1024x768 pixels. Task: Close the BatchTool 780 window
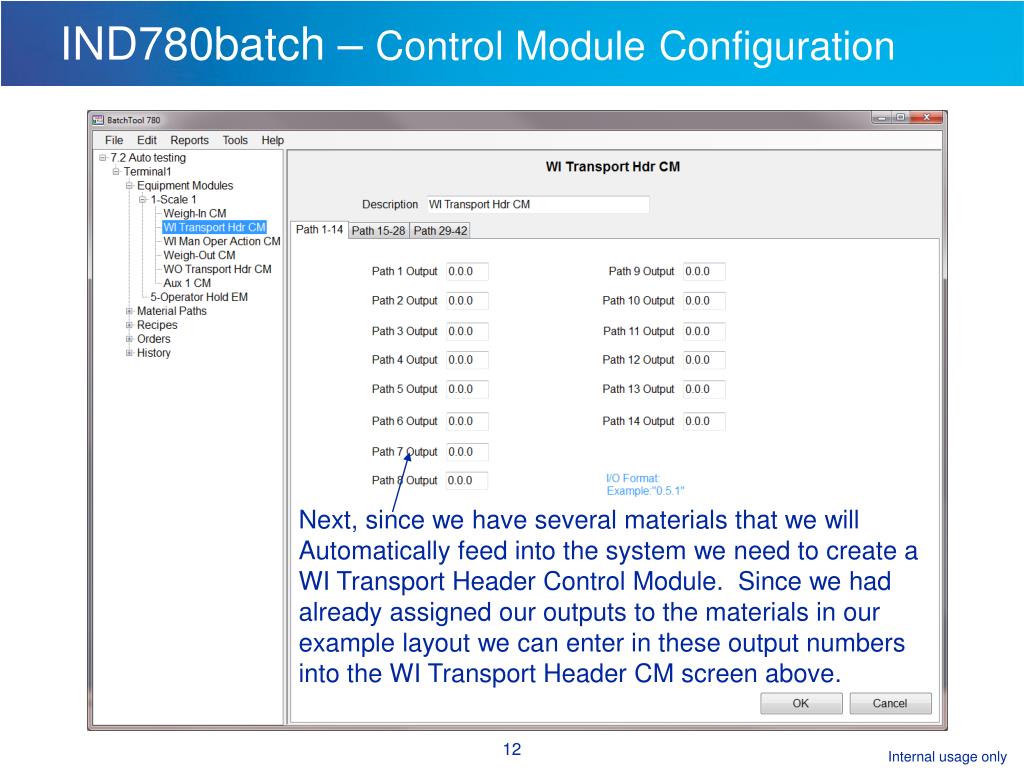tap(926, 118)
